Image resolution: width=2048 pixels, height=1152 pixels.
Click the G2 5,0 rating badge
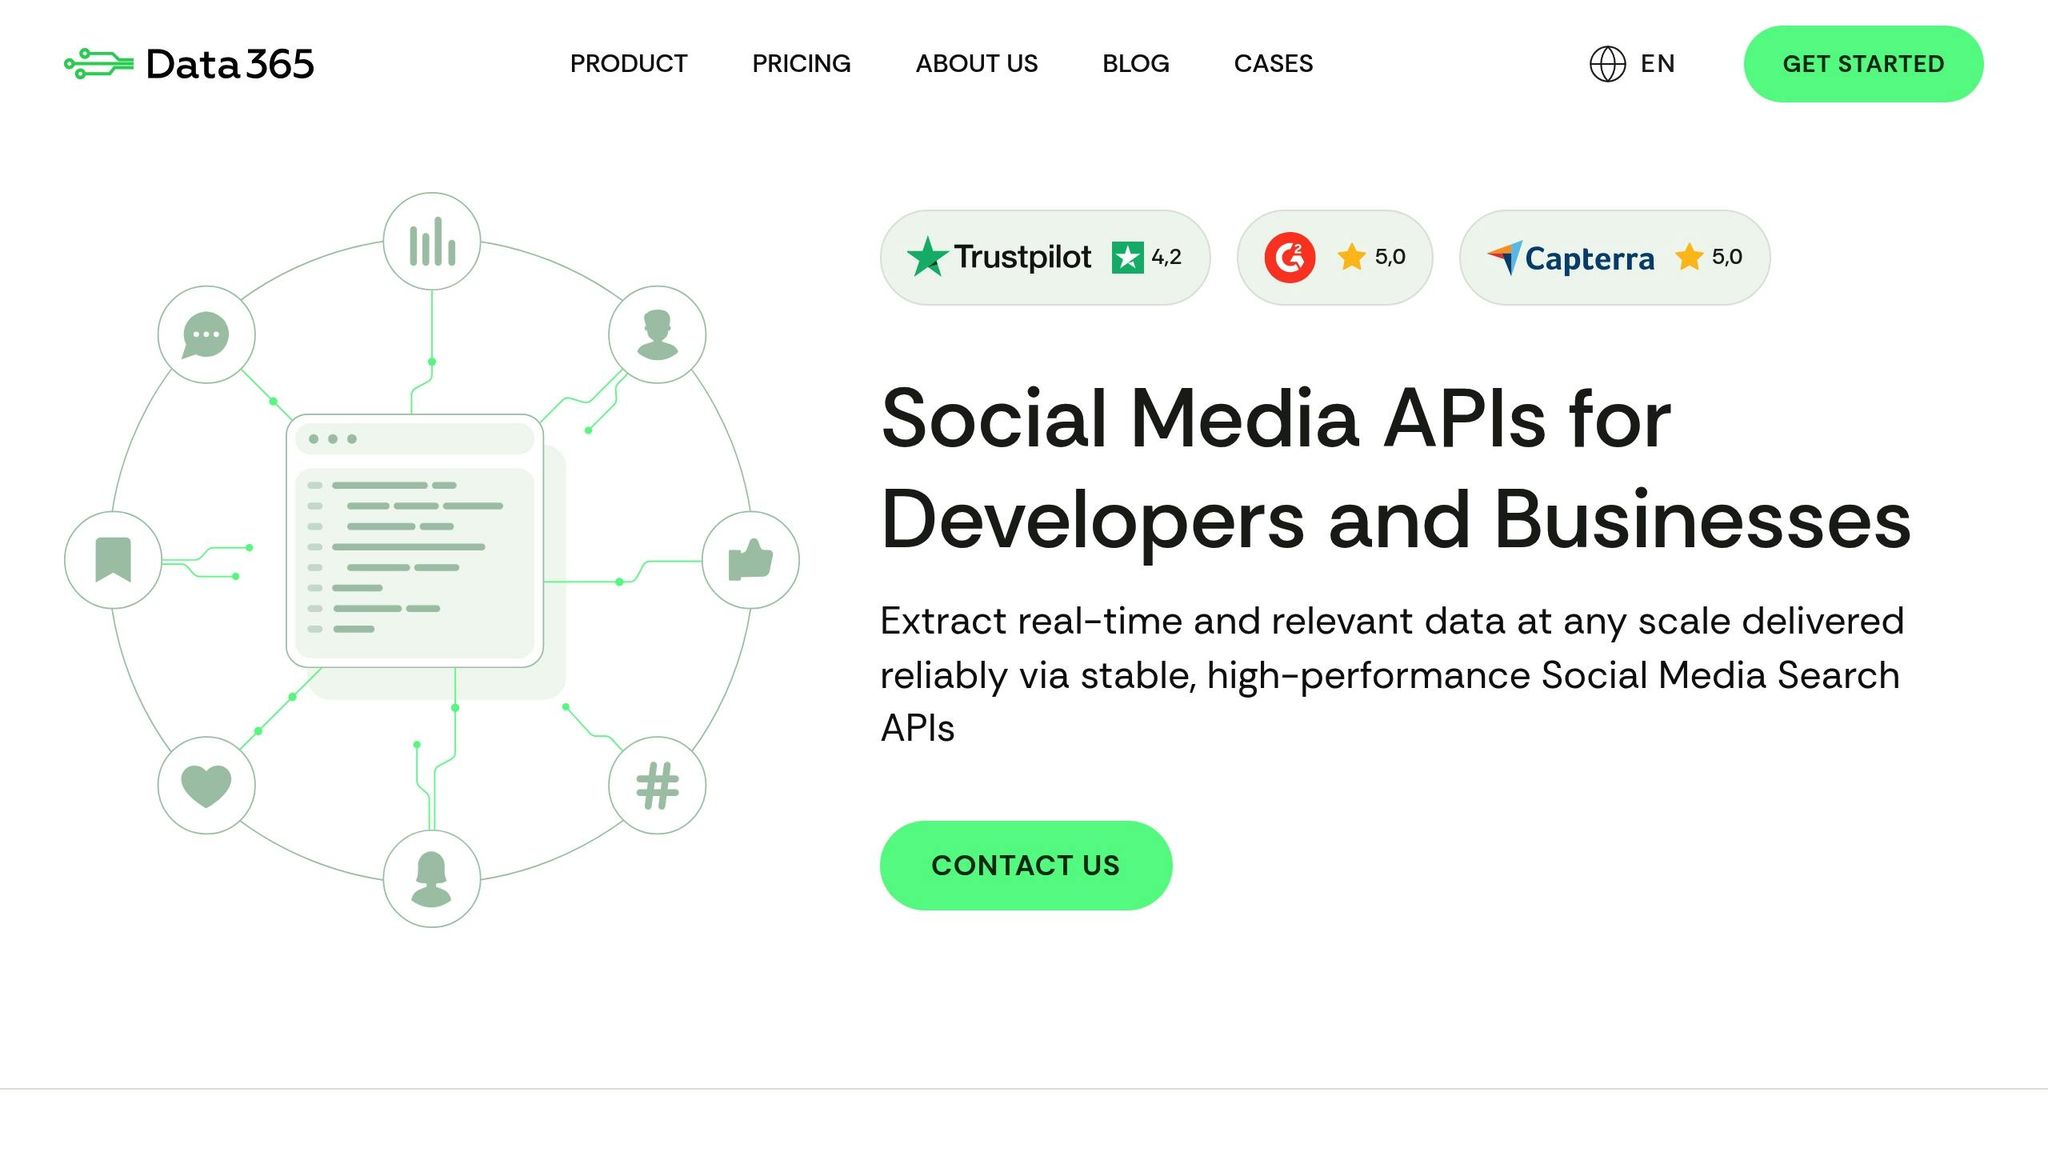[1335, 256]
